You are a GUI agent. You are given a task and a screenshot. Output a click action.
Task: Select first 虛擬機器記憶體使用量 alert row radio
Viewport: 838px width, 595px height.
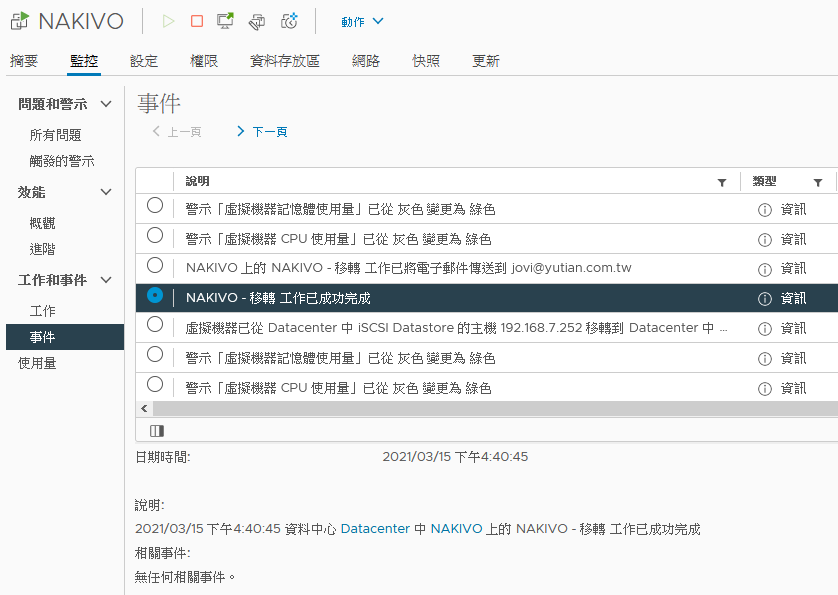[x=155, y=205]
